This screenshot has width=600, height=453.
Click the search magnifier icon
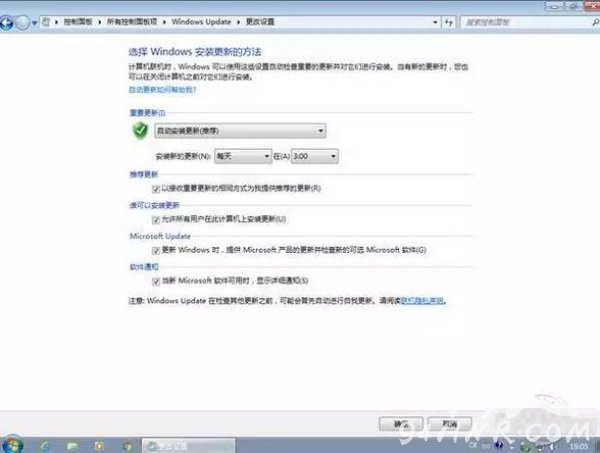(x=595, y=22)
